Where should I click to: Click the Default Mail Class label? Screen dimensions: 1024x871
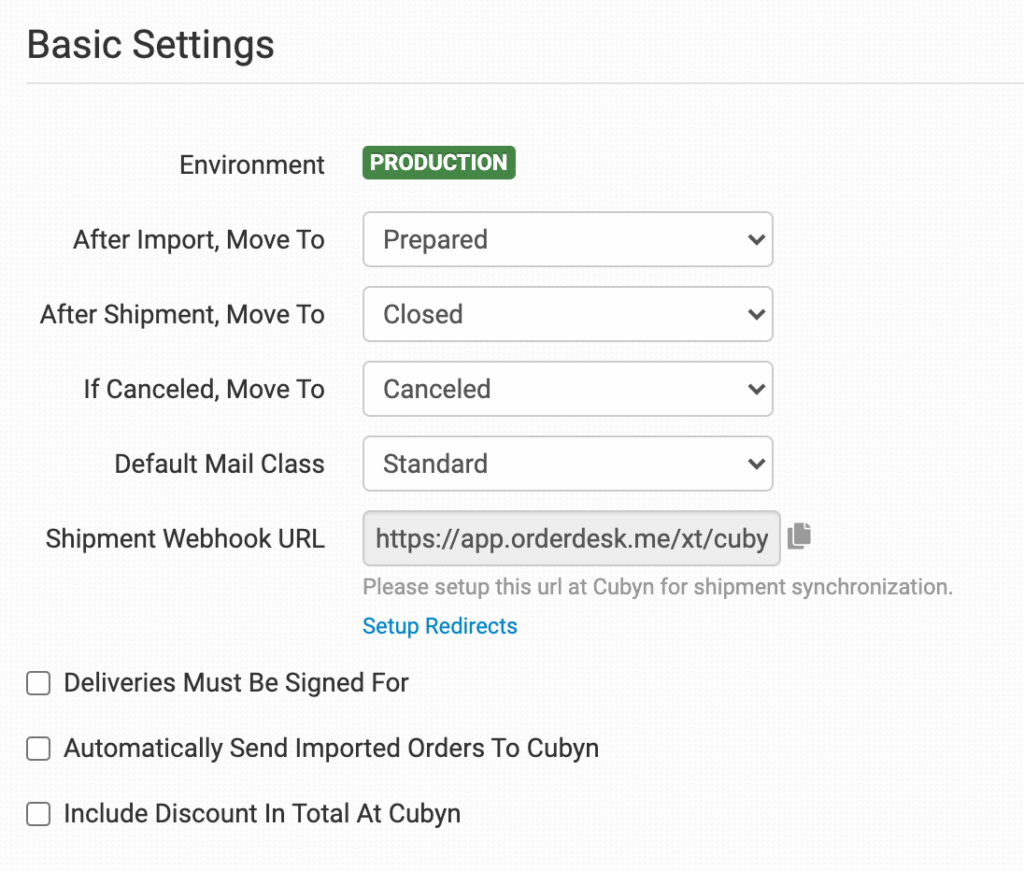click(x=219, y=464)
